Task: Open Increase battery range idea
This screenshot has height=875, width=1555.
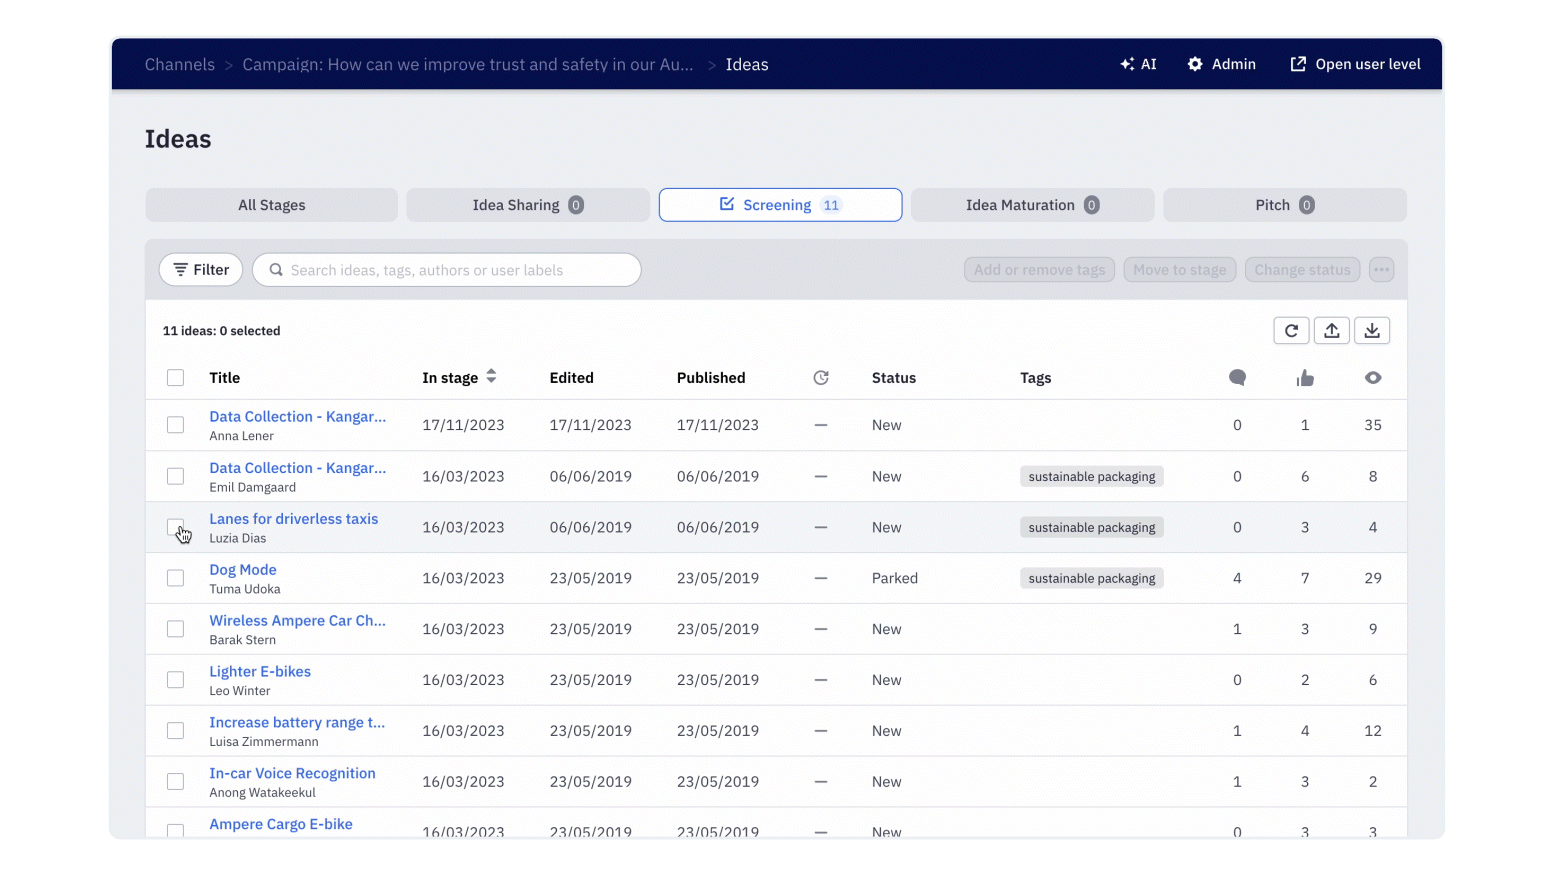Action: [297, 723]
